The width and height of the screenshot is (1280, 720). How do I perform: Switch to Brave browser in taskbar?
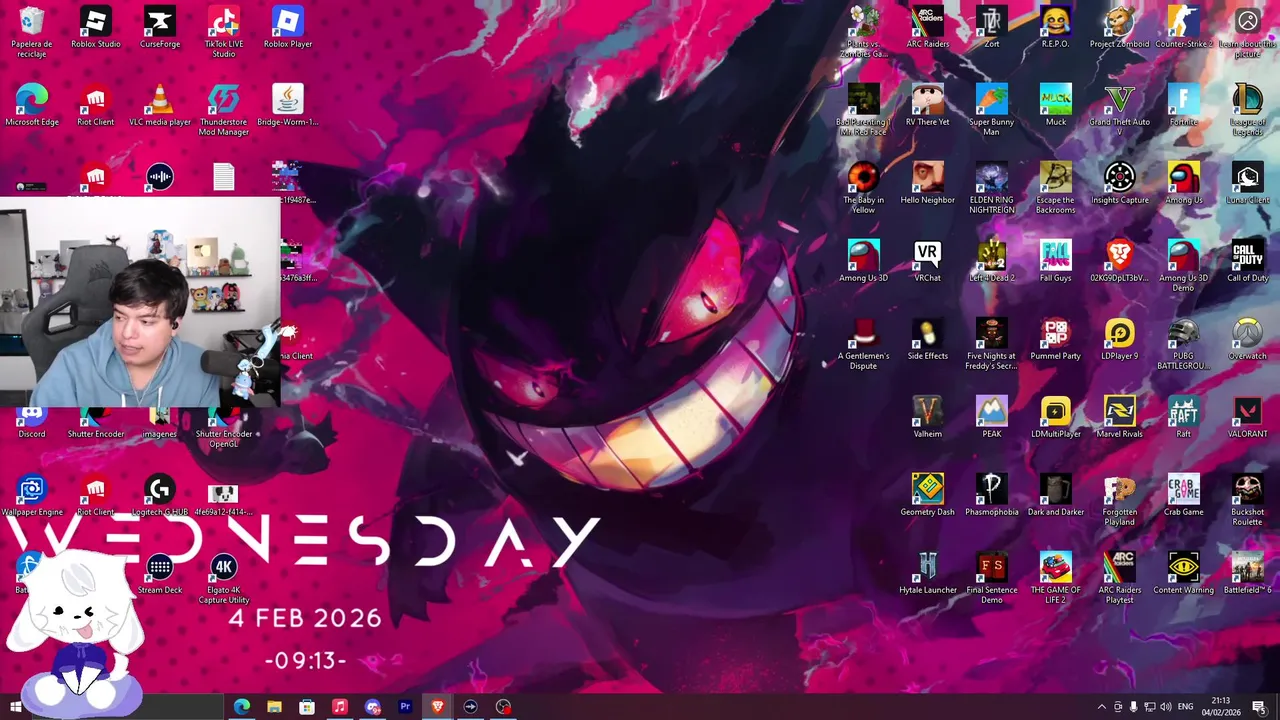pos(437,707)
